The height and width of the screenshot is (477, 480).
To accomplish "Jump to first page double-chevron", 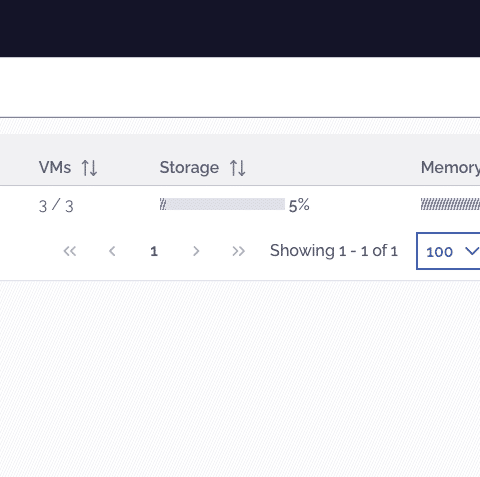I will pos(70,251).
